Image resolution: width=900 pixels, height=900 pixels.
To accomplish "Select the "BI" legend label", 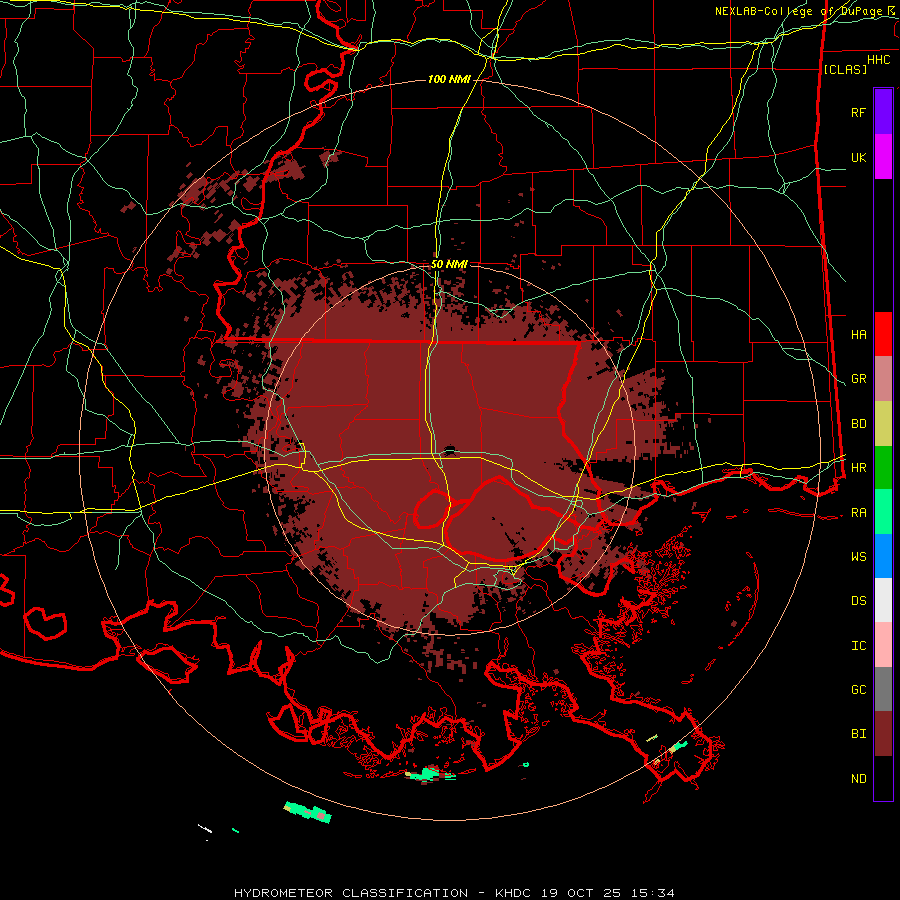I will pos(858,734).
